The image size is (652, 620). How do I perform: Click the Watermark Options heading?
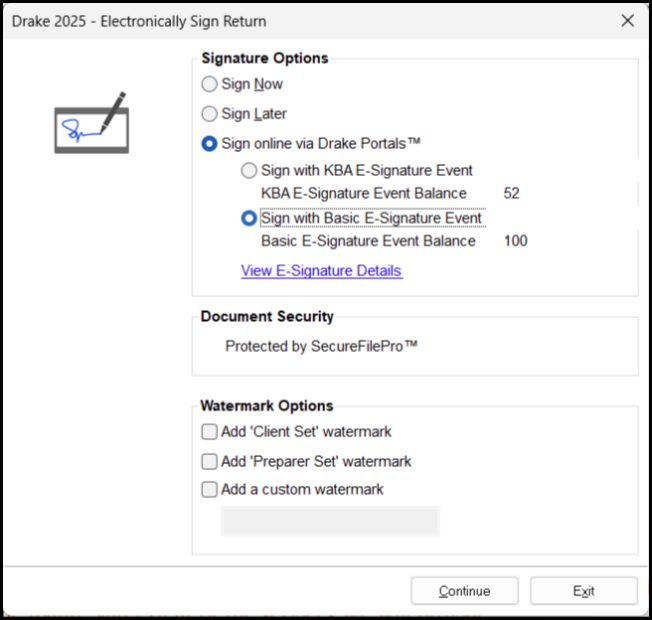(x=266, y=406)
